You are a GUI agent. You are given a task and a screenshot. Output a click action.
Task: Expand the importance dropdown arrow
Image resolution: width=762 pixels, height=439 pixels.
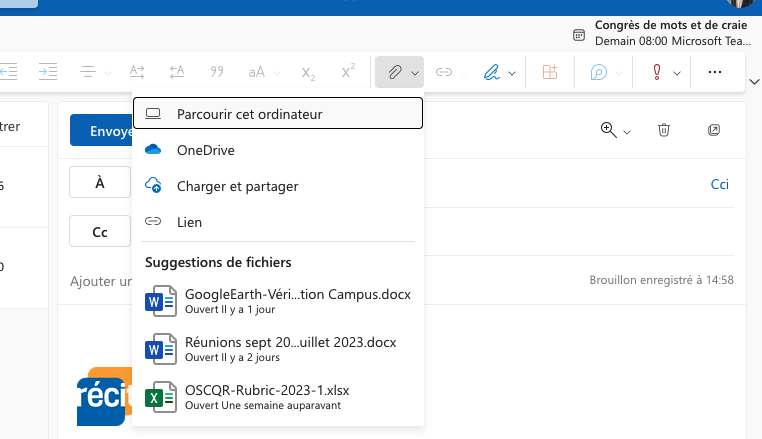tap(677, 73)
